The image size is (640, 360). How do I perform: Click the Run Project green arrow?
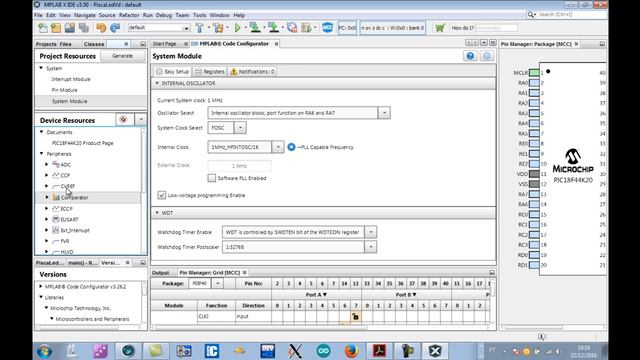coord(238,28)
